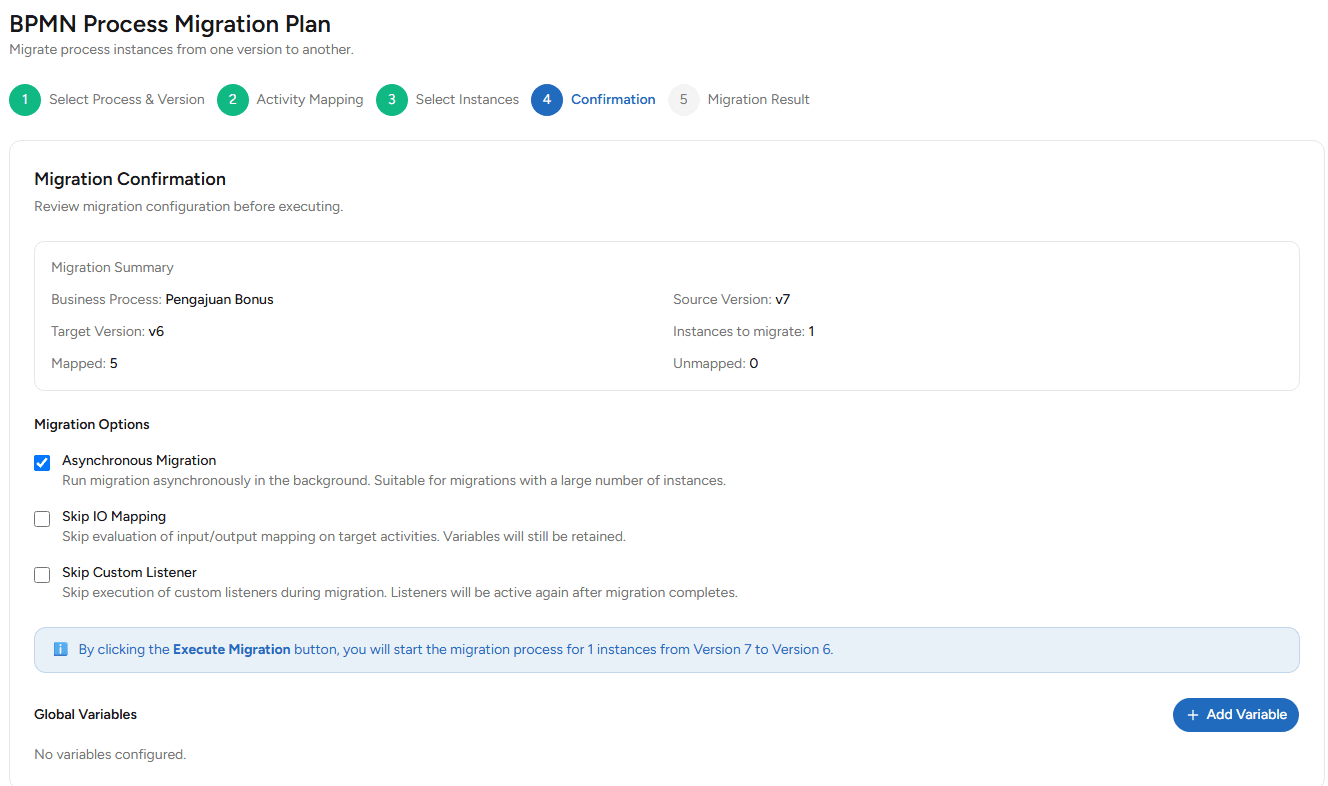Viewport: 1328px width, 786px height.
Task: Click the Migration Options heading
Action: tap(92, 424)
